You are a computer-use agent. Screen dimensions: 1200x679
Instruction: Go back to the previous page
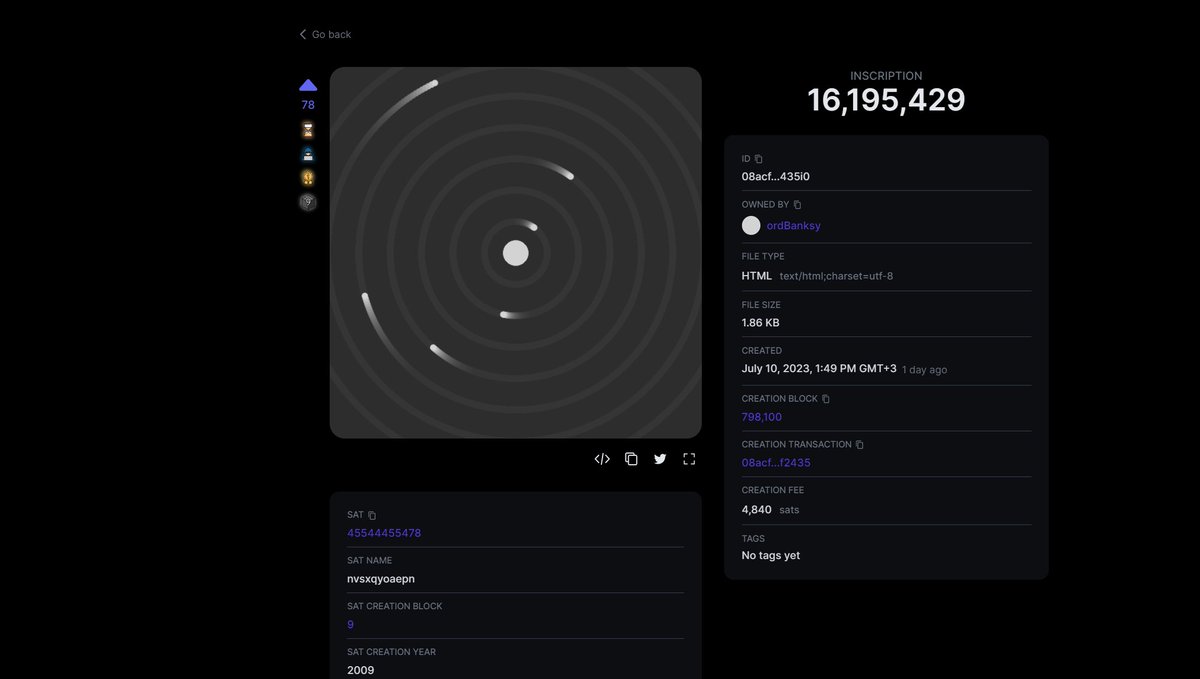(325, 34)
